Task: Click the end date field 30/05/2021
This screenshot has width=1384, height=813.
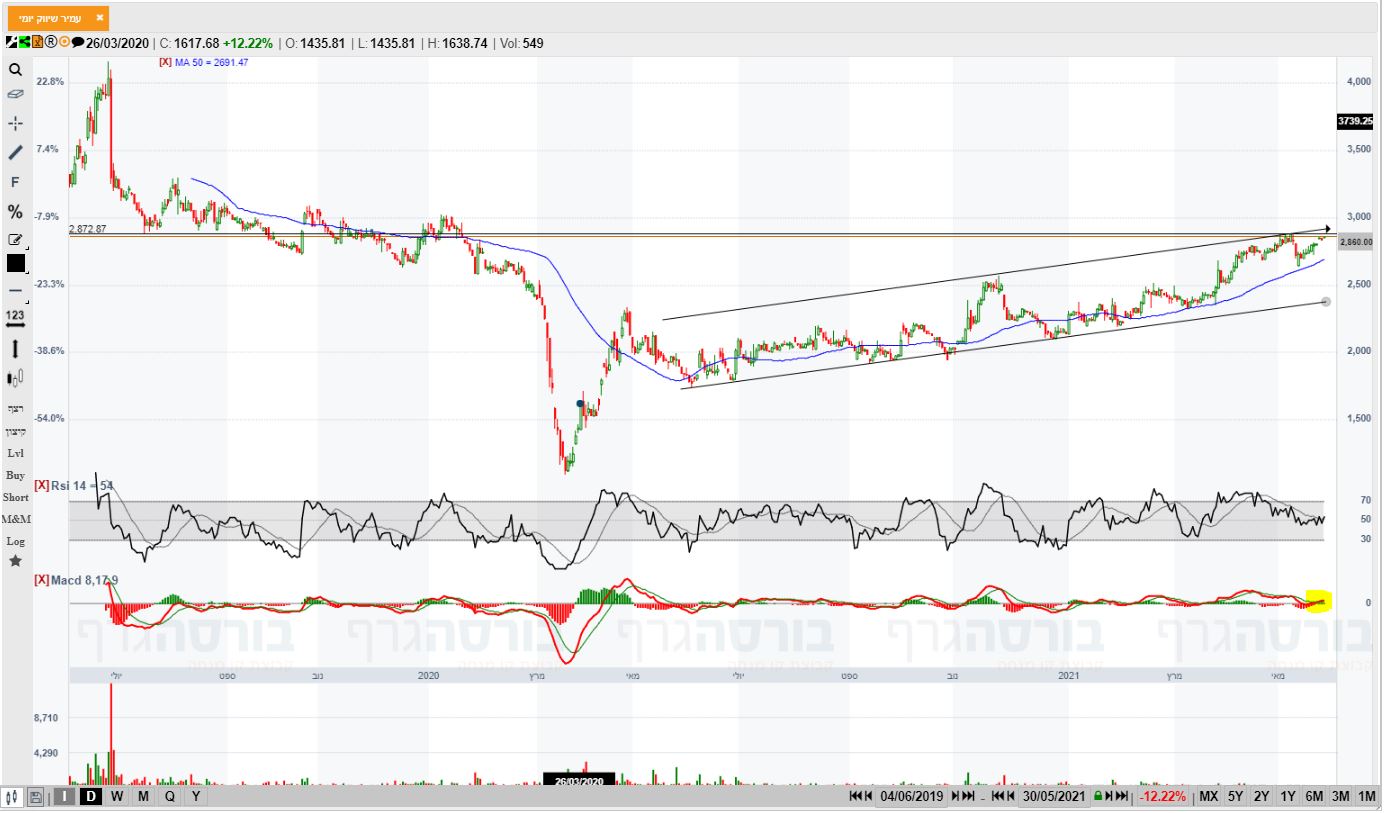Action: (x=1053, y=797)
